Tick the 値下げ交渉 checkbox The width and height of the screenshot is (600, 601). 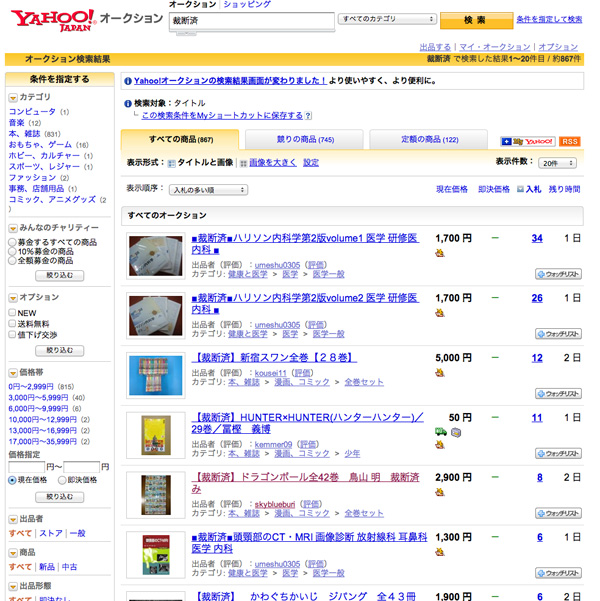[x=12, y=335]
